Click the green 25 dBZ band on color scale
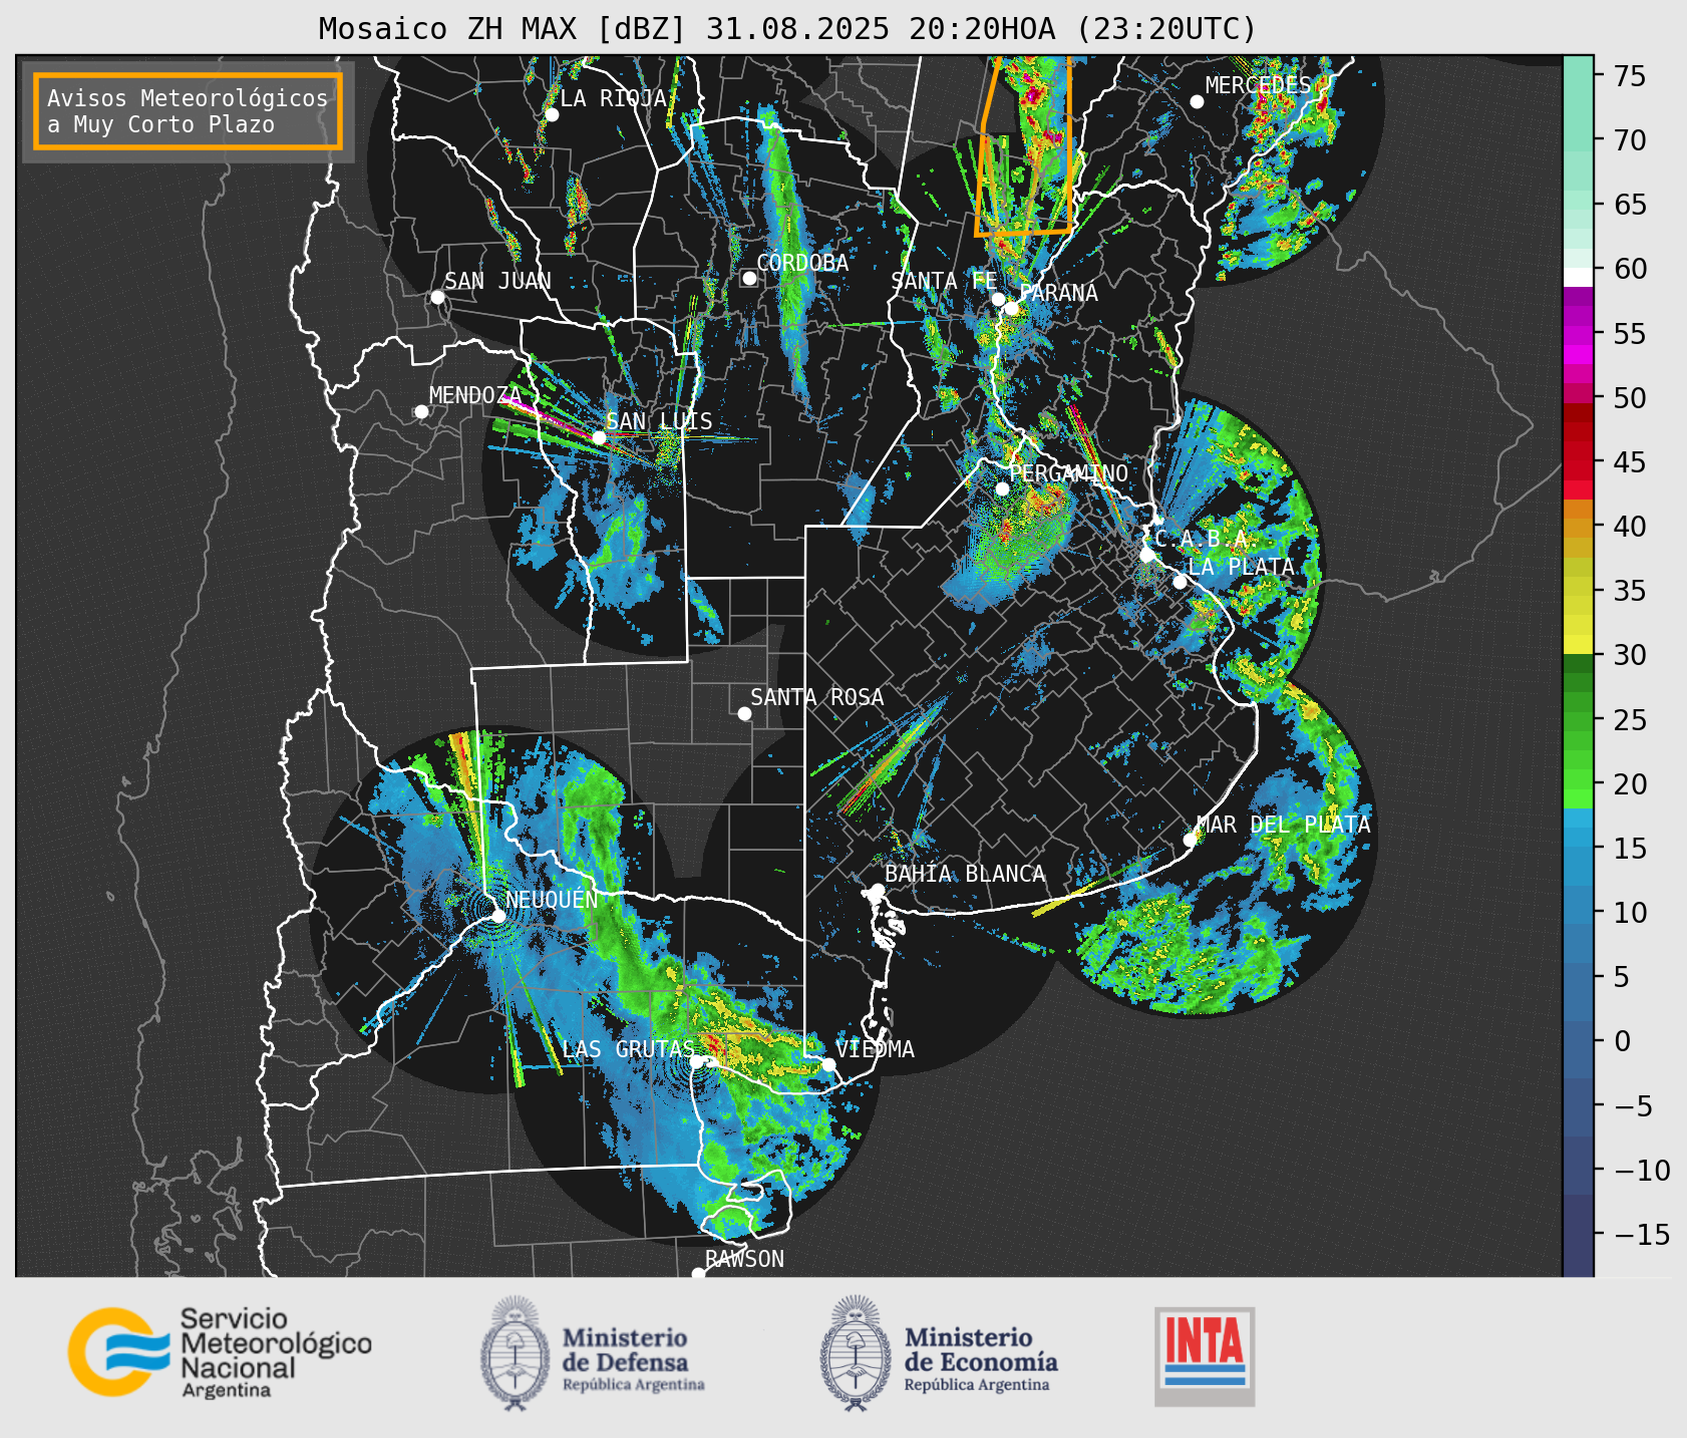1687x1438 pixels. (1578, 720)
